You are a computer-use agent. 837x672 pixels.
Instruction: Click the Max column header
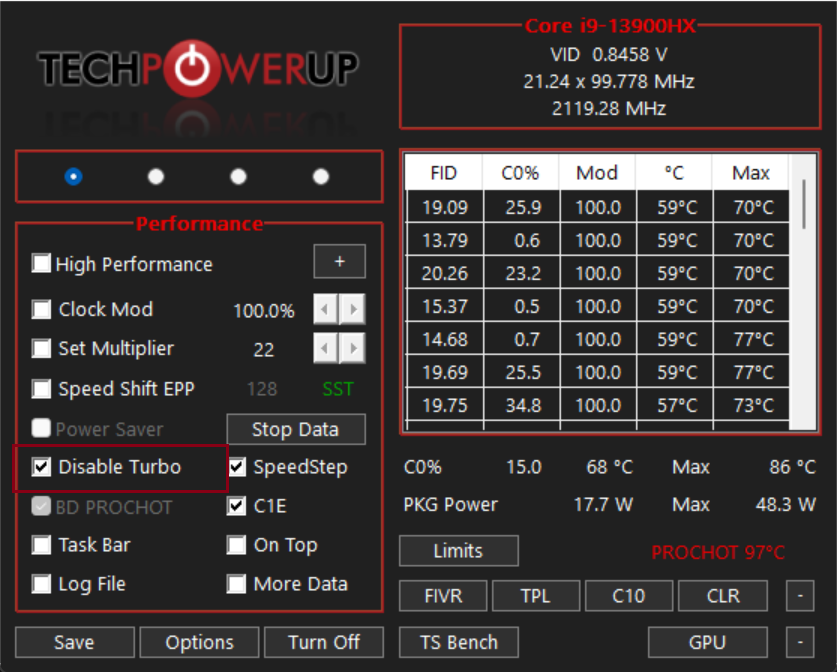coord(751,172)
